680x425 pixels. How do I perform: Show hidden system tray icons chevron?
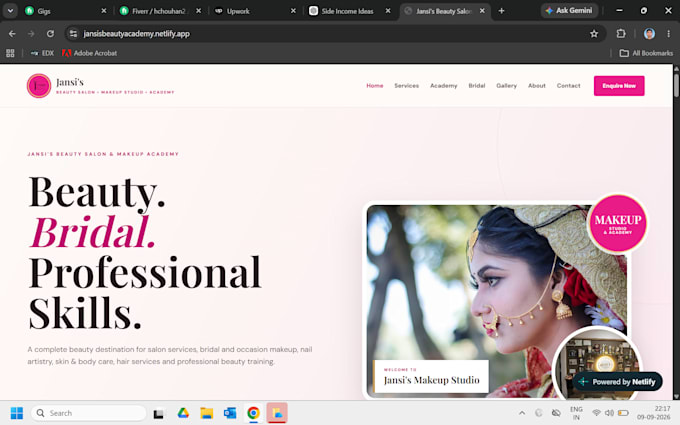coord(522,413)
